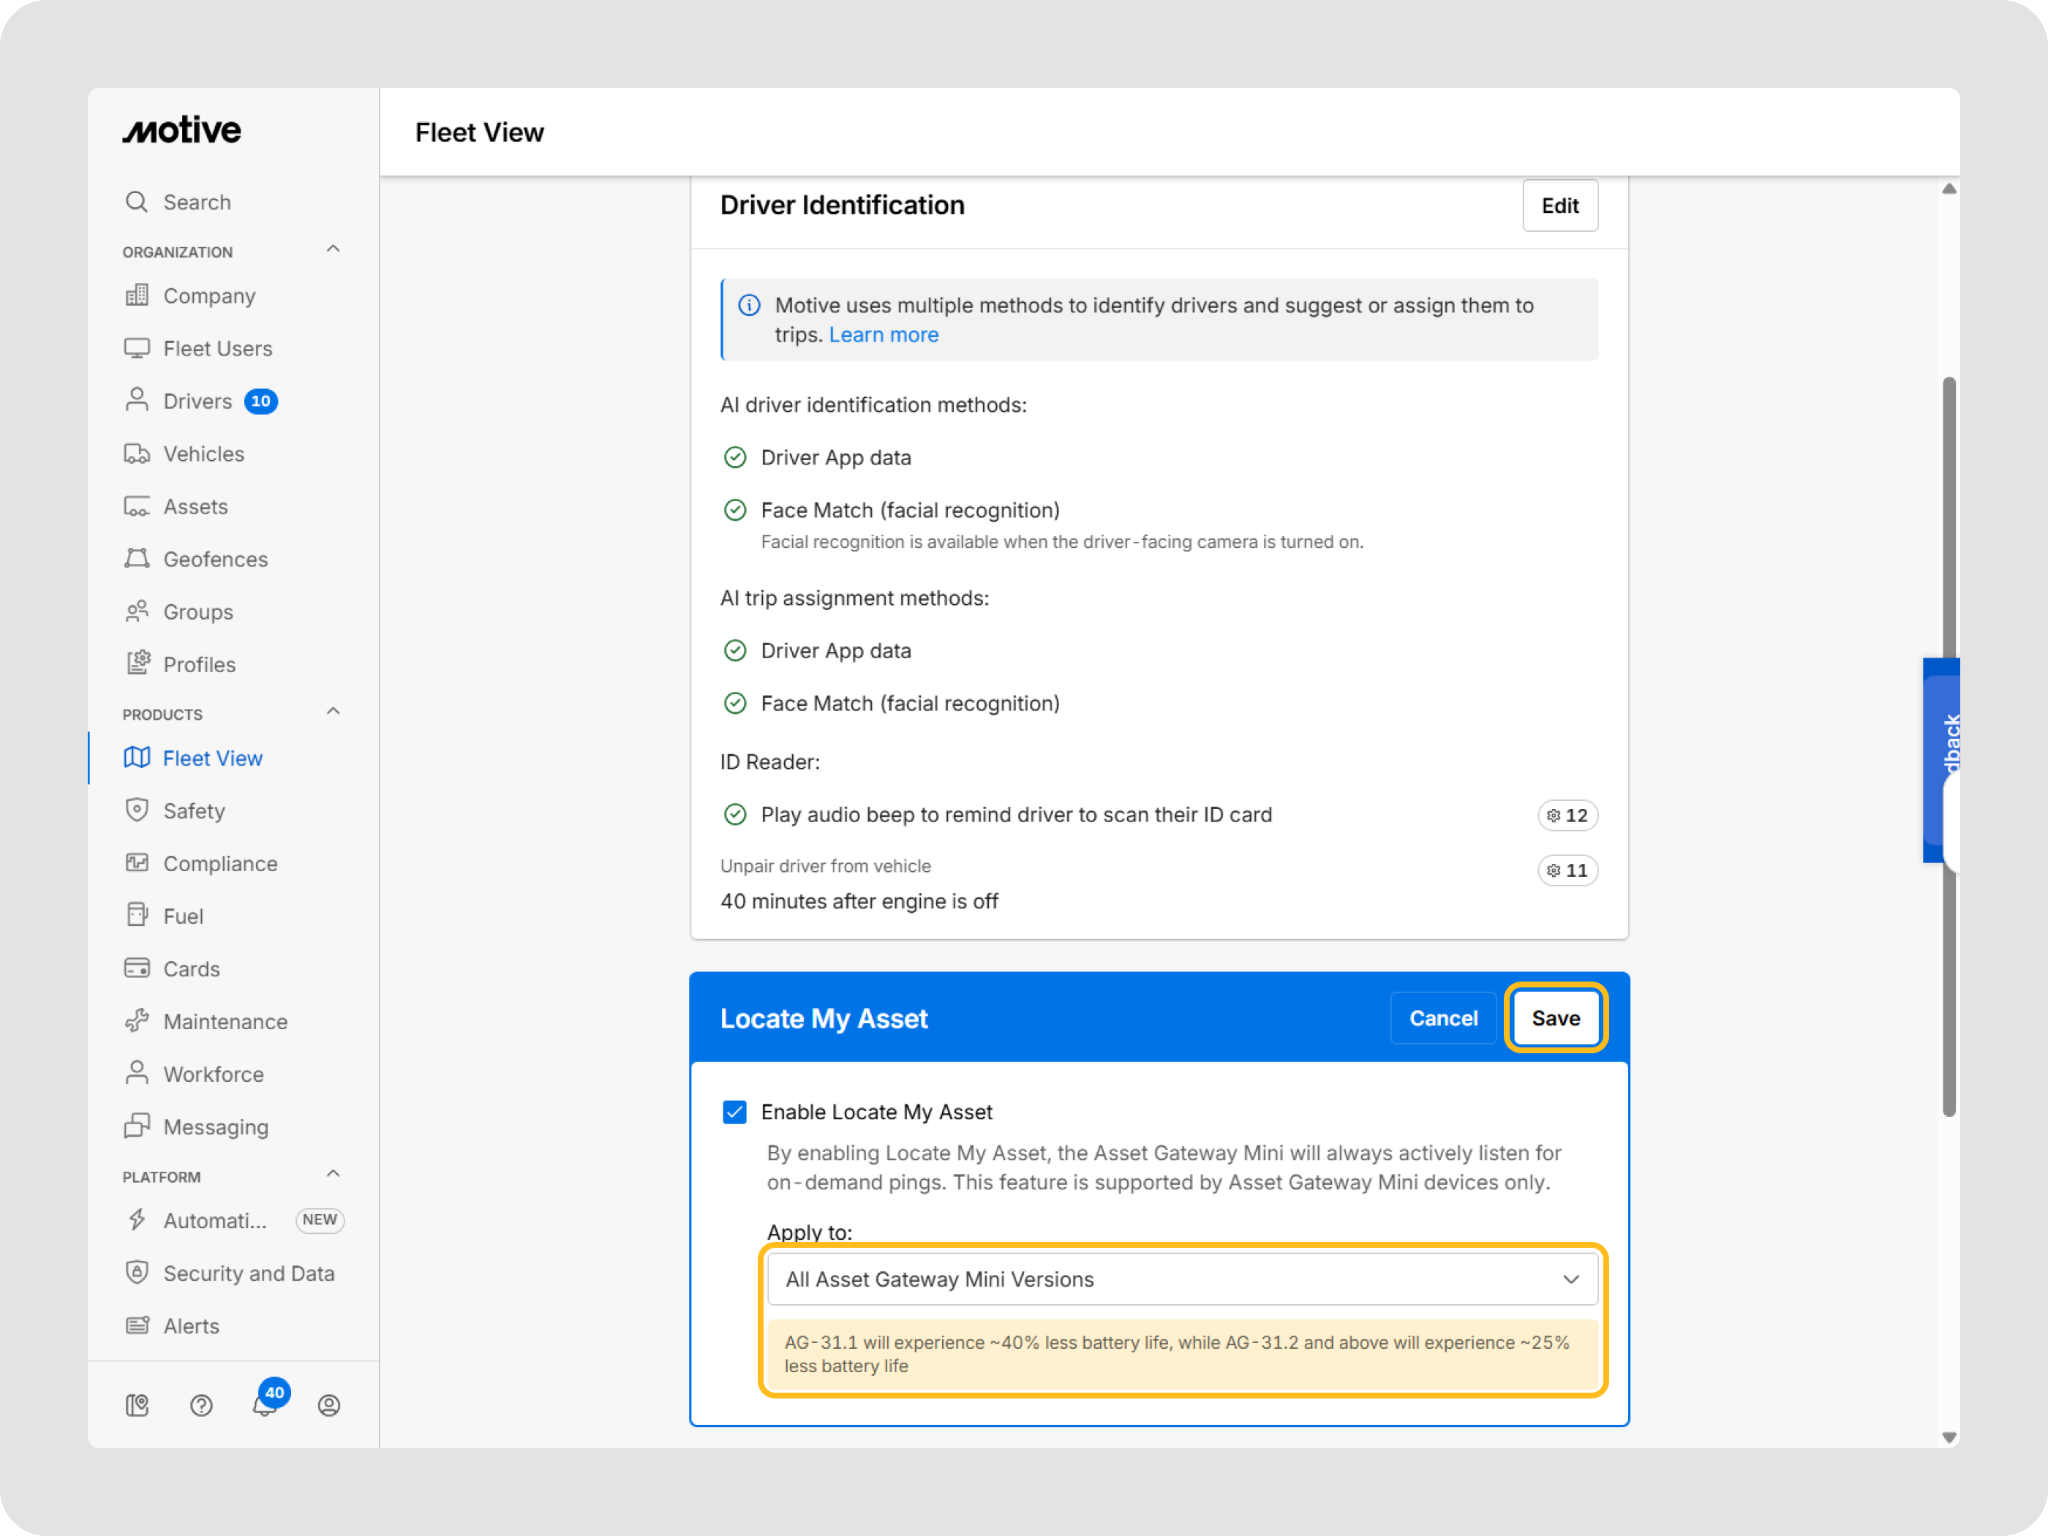Click the Security and Data shield icon

pyautogui.click(x=137, y=1272)
